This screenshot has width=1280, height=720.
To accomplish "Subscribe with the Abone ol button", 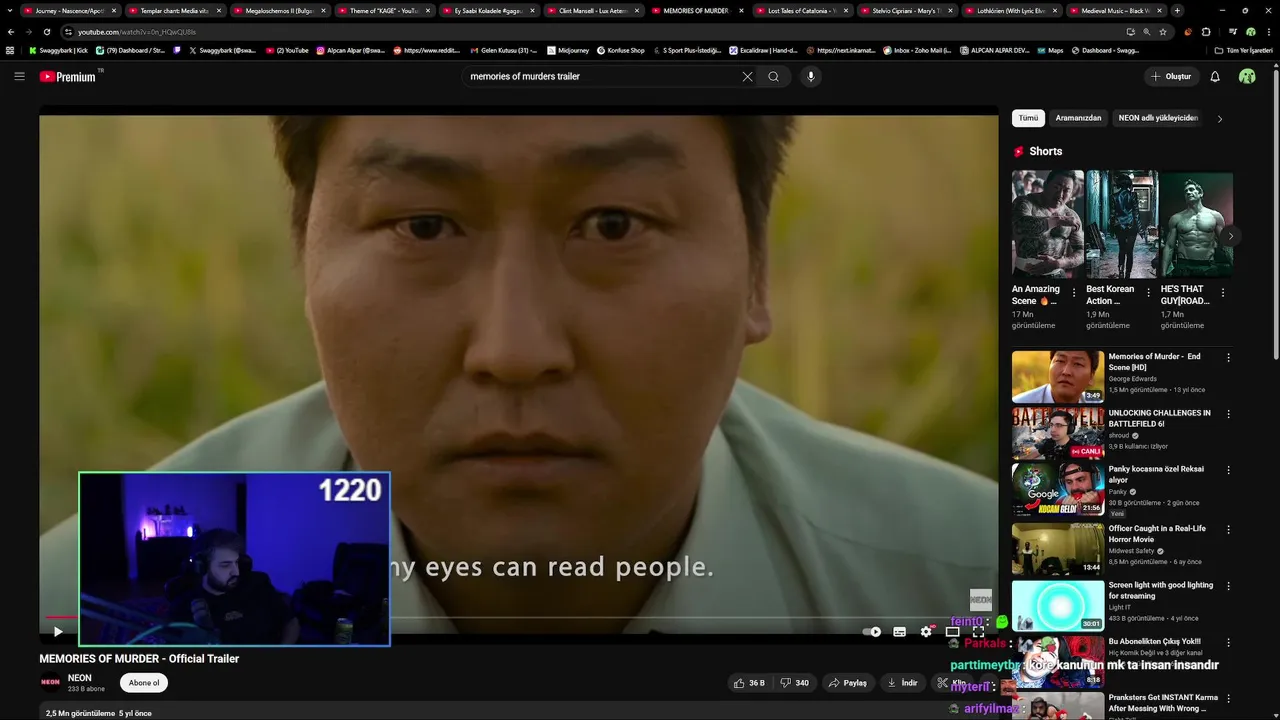I will click(144, 683).
